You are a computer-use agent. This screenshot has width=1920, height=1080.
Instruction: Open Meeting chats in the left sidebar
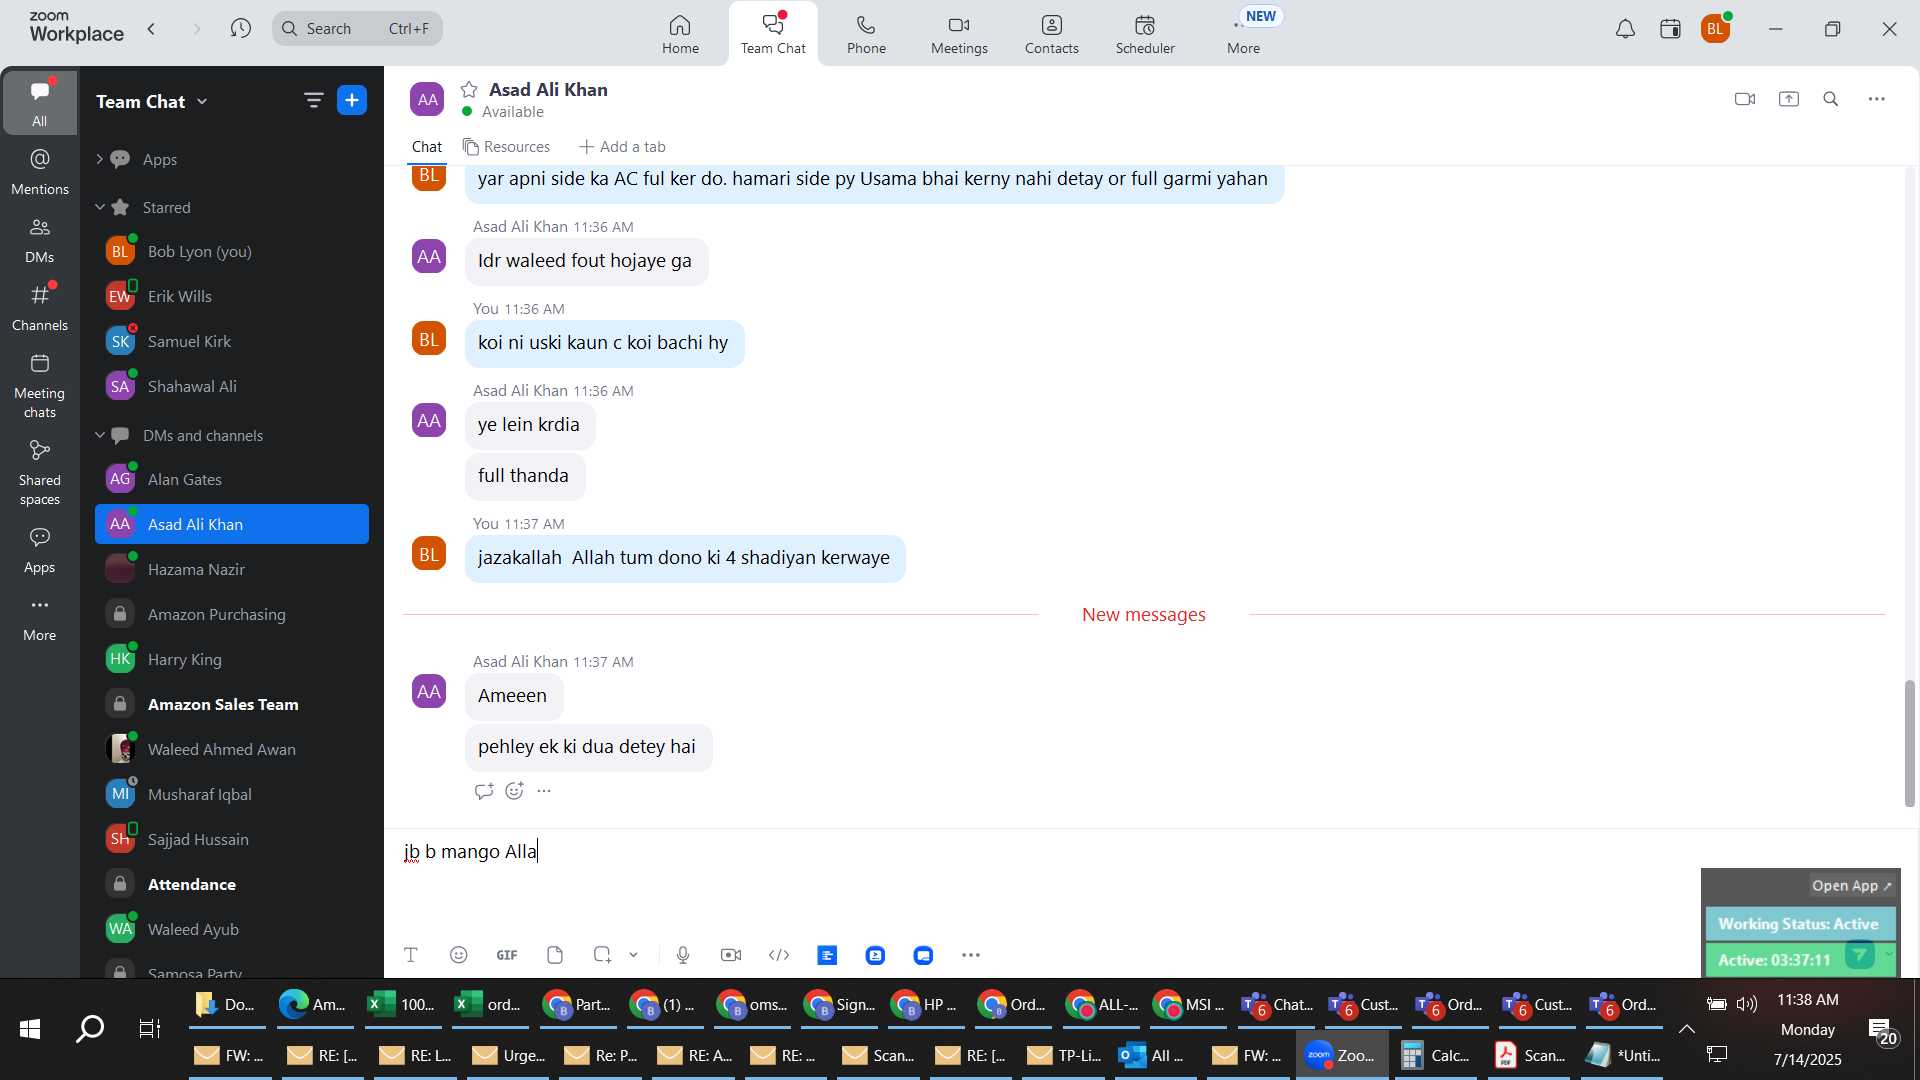(x=40, y=386)
